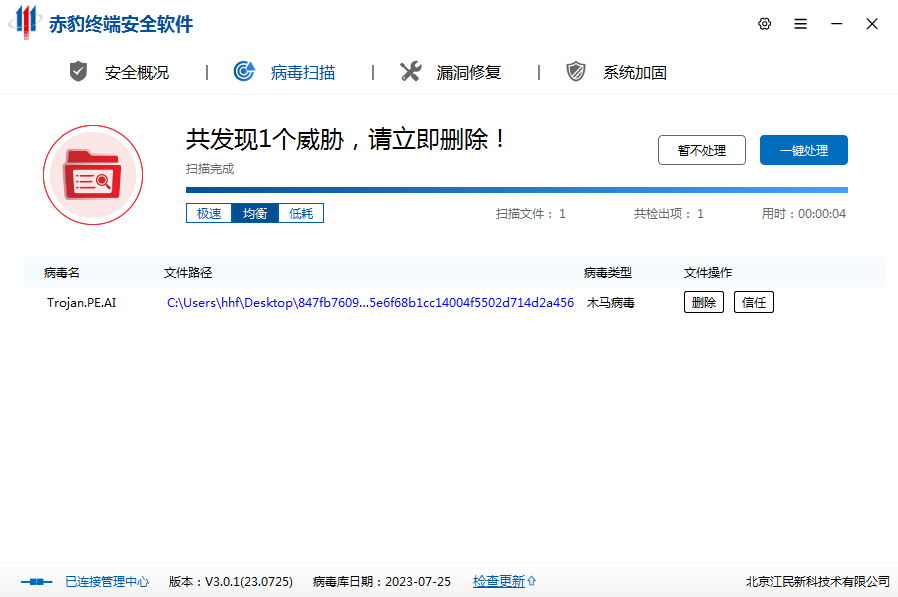This screenshot has width=898, height=597.
Task: Click the update arrow icon beside 检查更新
Action: (531, 581)
